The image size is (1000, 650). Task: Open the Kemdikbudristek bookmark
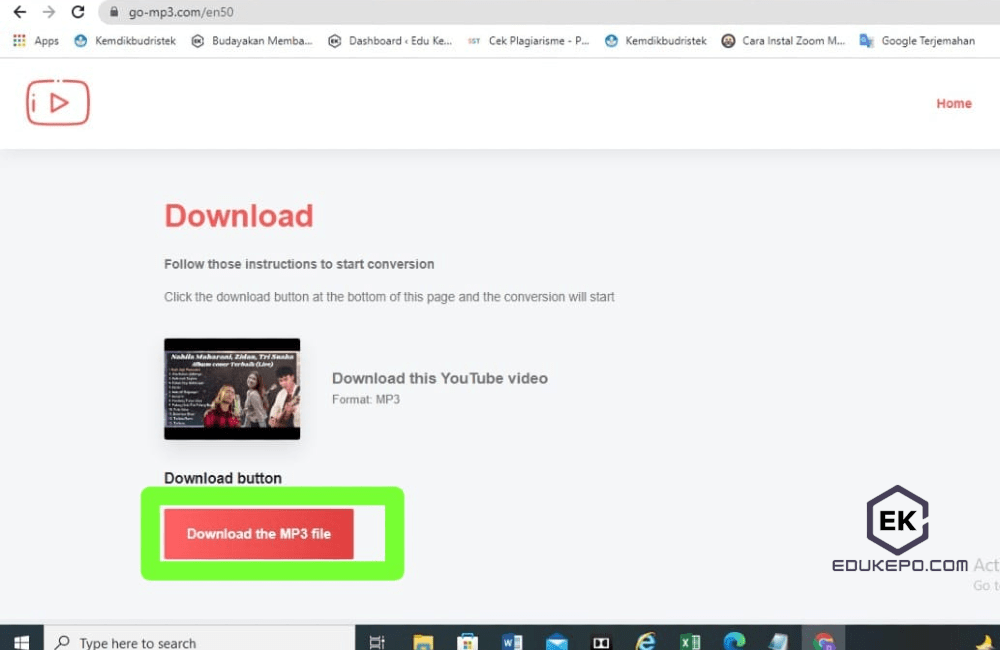(x=135, y=41)
